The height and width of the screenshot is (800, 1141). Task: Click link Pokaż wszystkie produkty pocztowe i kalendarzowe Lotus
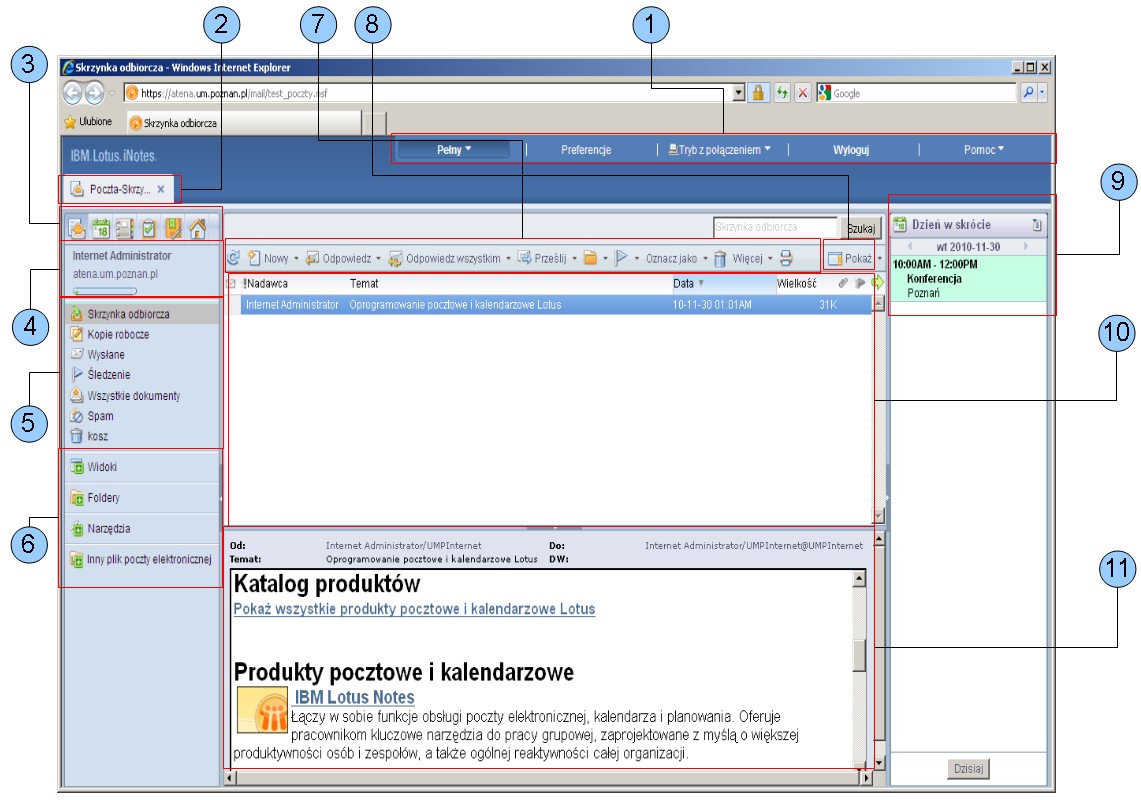pyautogui.click(x=414, y=609)
